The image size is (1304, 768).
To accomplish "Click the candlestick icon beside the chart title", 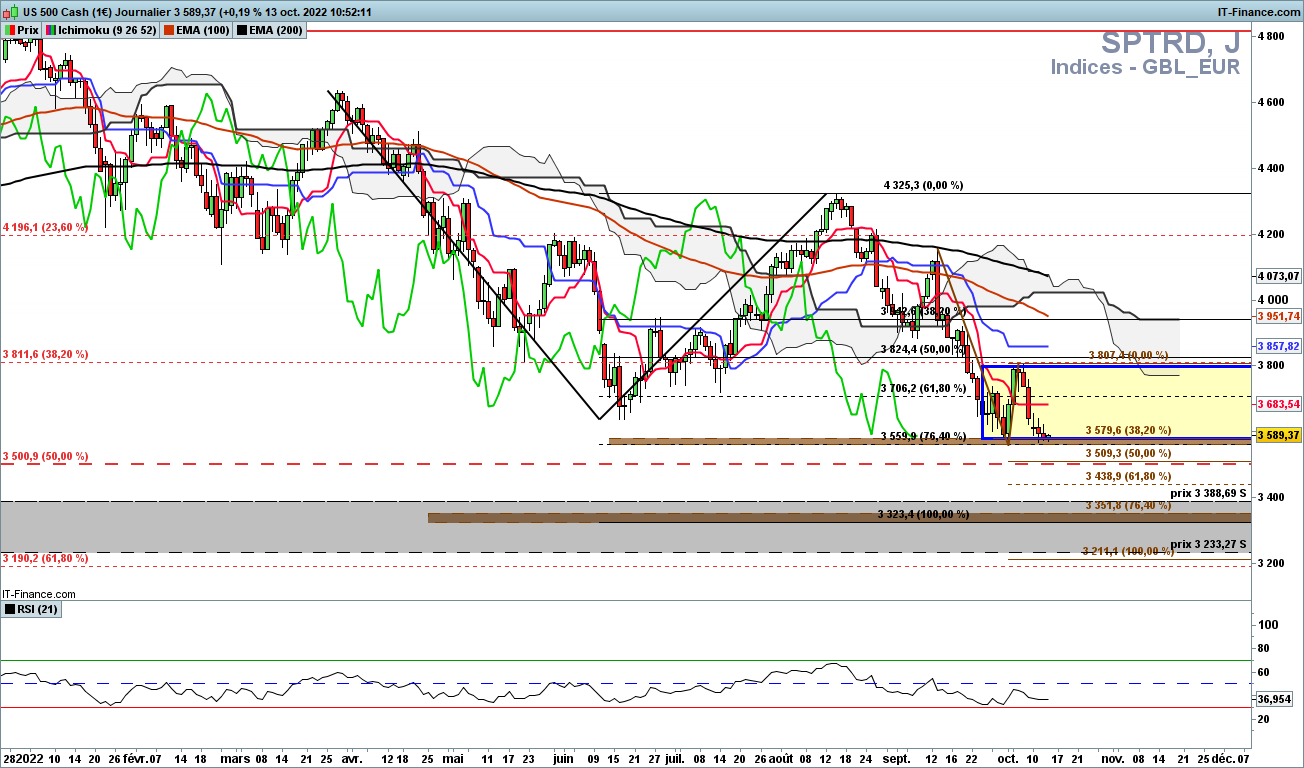I will tap(9, 12).
